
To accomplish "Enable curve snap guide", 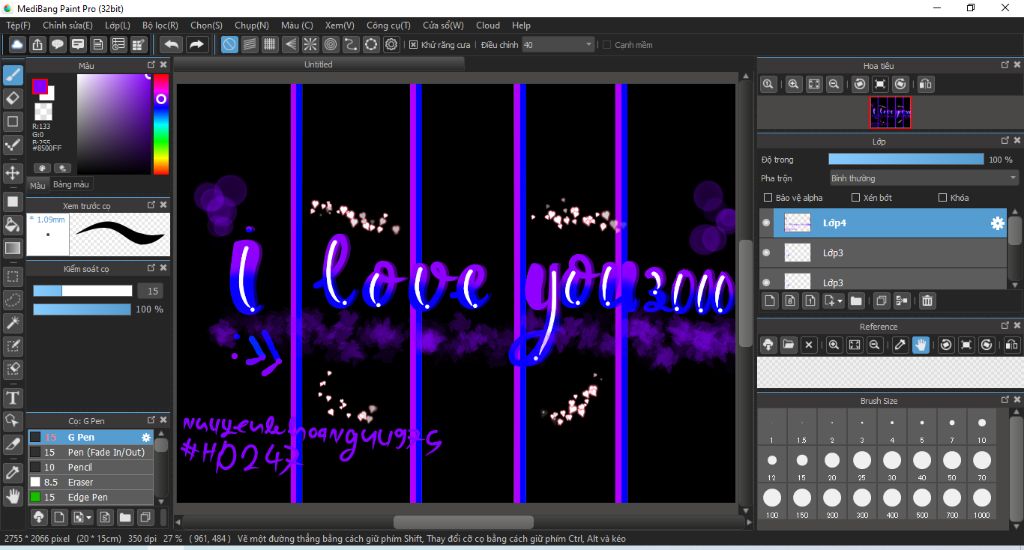I will click(x=351, y=44).
